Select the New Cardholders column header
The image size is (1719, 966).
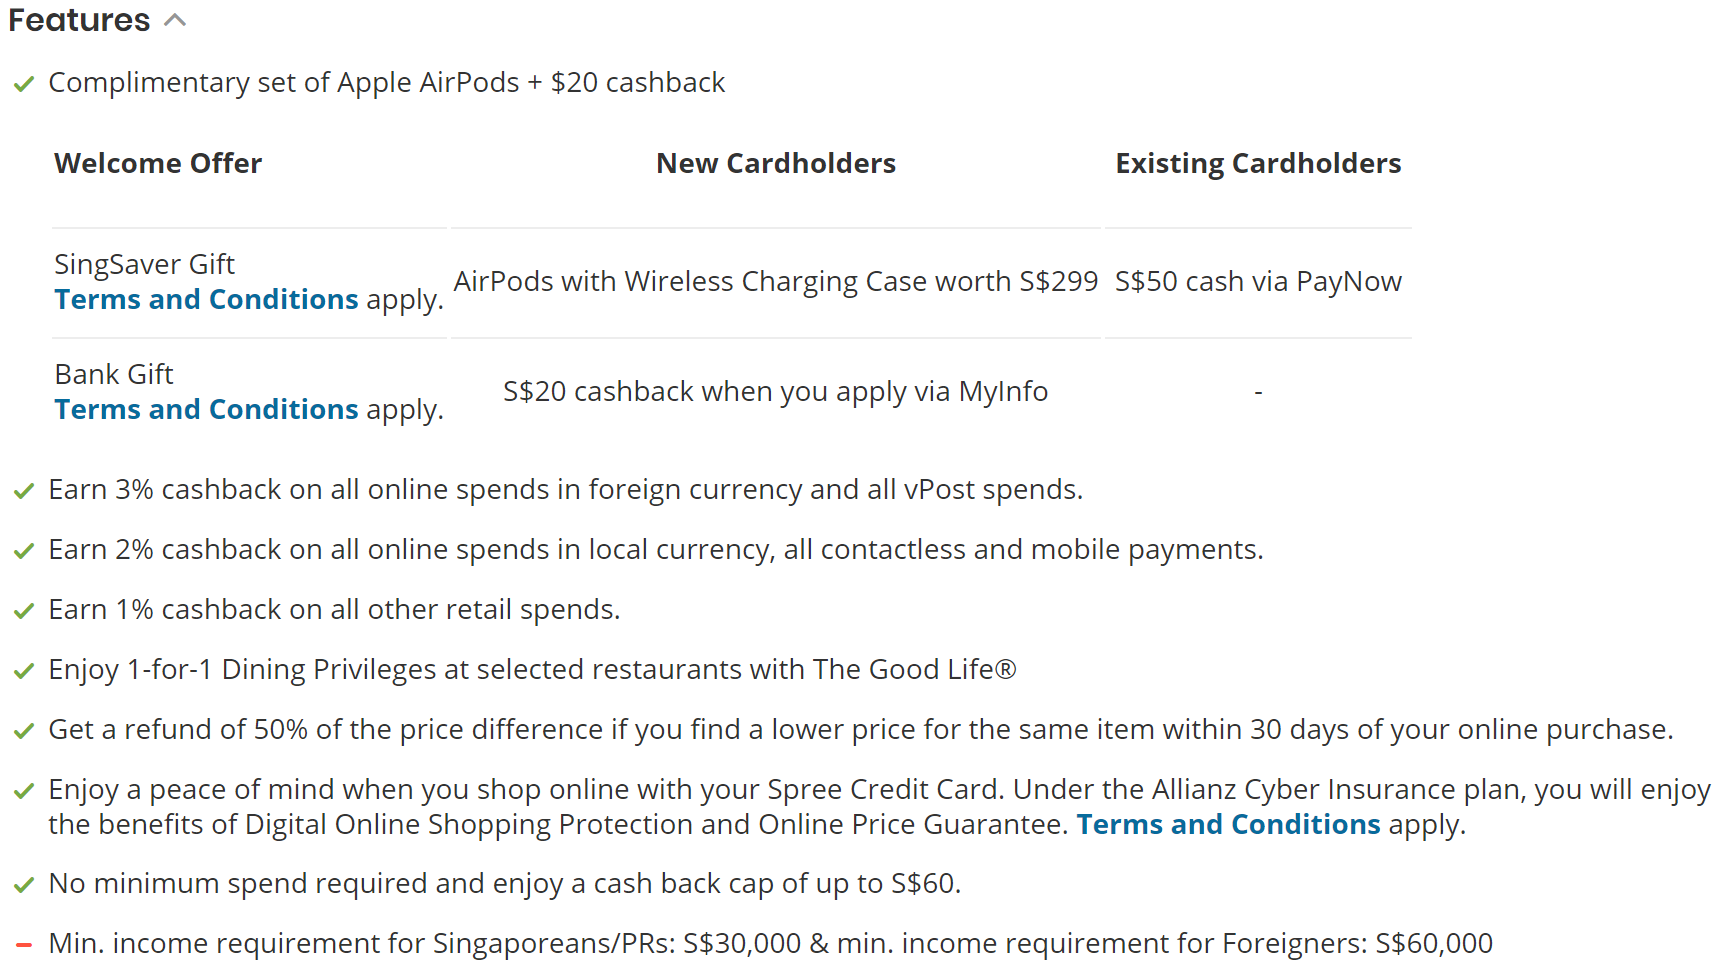pos(776,163)
